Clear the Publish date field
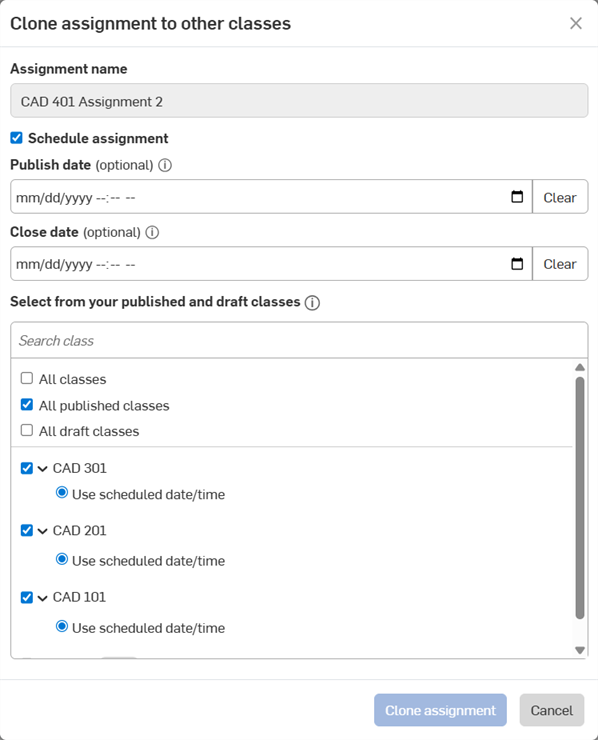Viewport: 598px width, 740px height. point(560,197)
